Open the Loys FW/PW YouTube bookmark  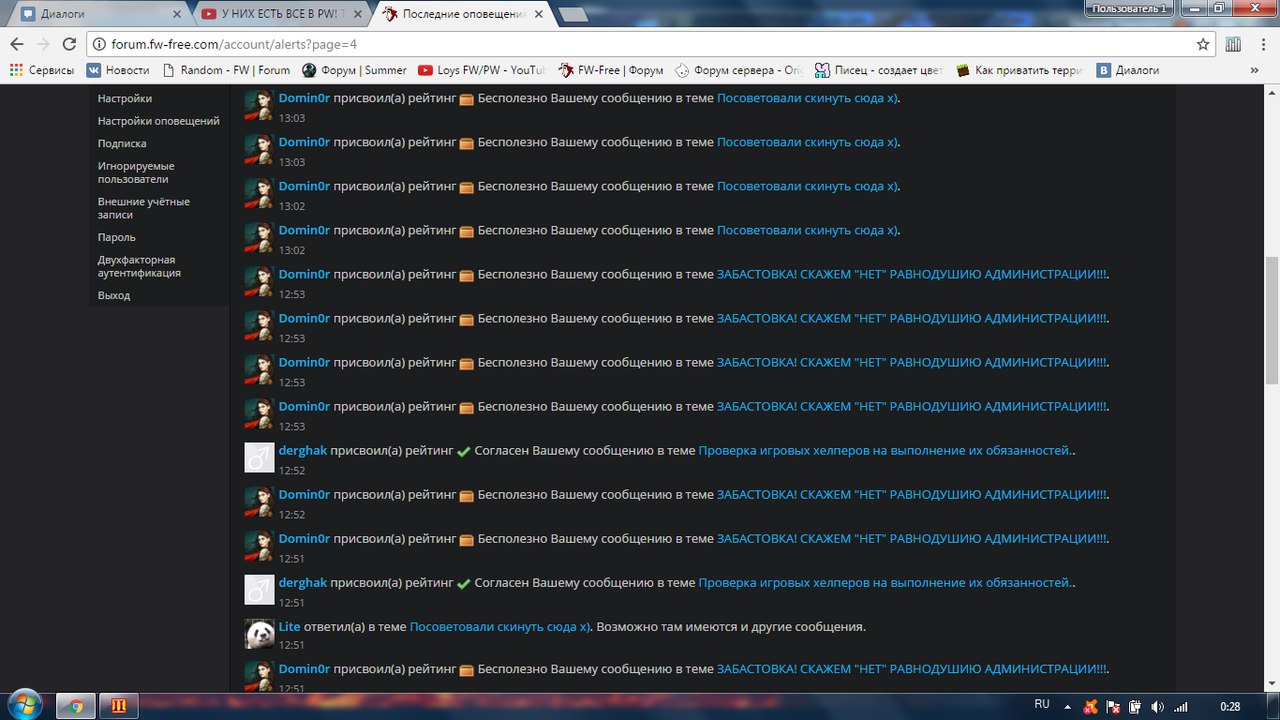[x=482, y=70]
